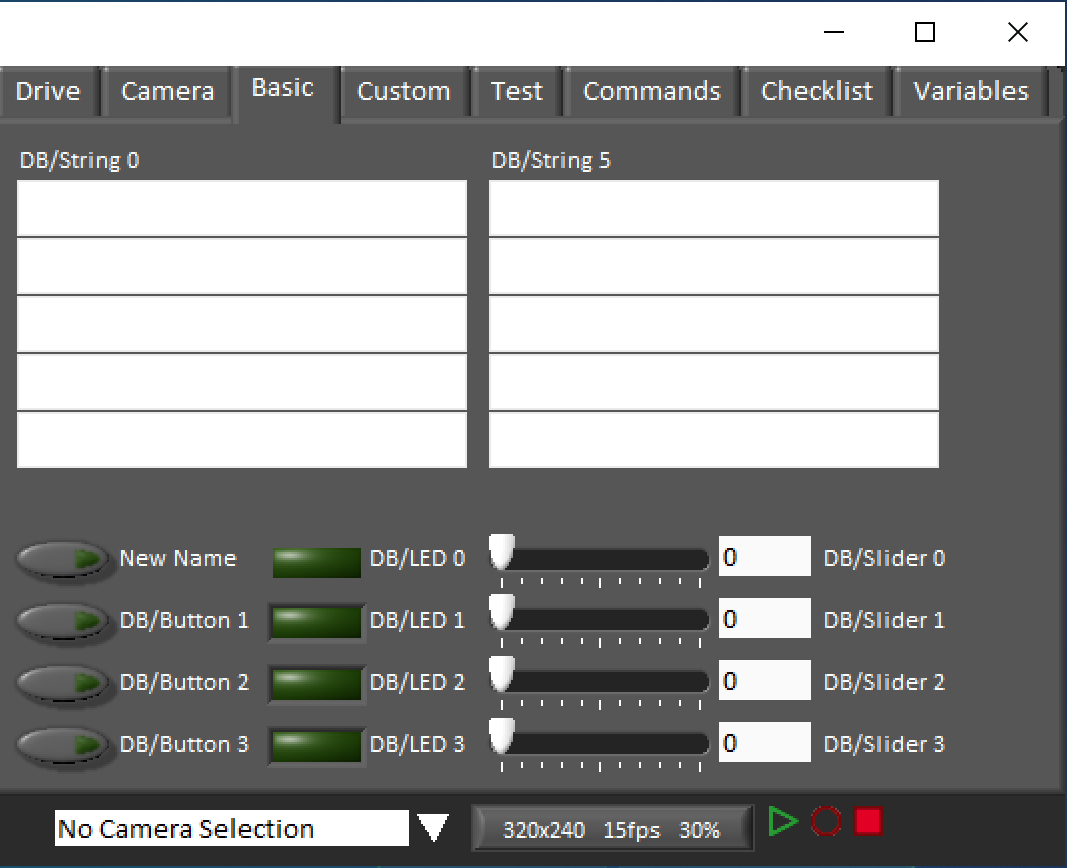Click the first DB/String 0 text field
This screenshot has width=1067, height=868.
pyautogui.click(x=242, y=209)
